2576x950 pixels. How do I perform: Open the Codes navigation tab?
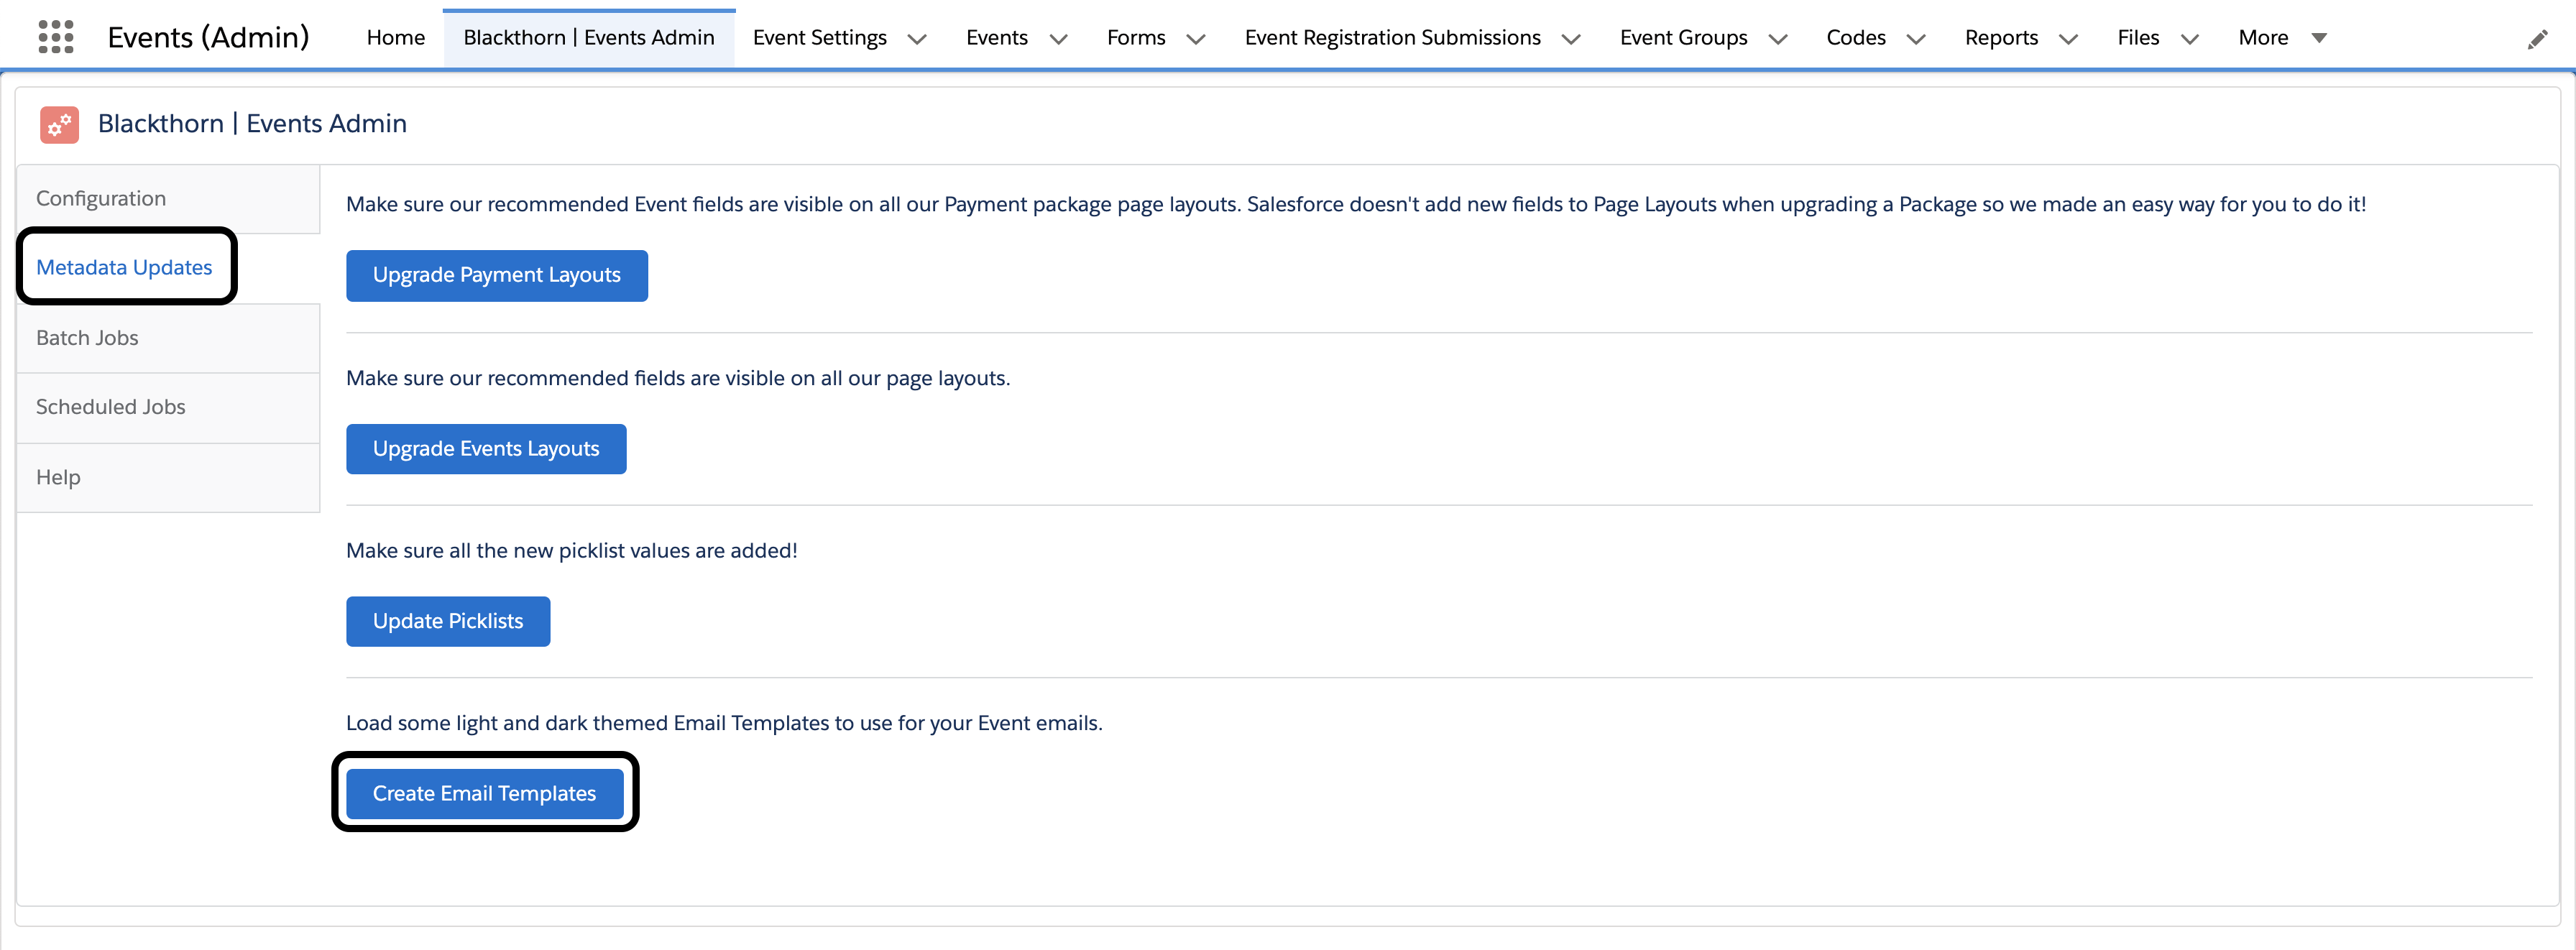pyautogui.click(x=1855, y=38)
